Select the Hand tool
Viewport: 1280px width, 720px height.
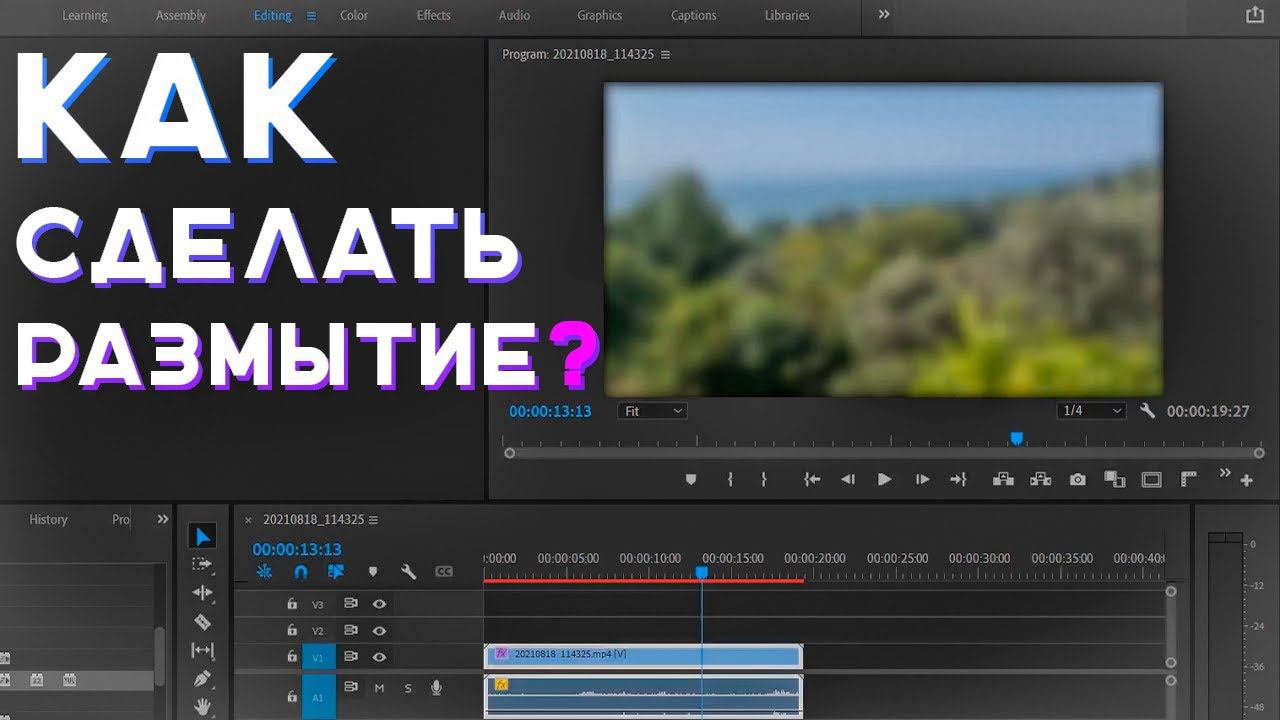[x=203, y=706]
